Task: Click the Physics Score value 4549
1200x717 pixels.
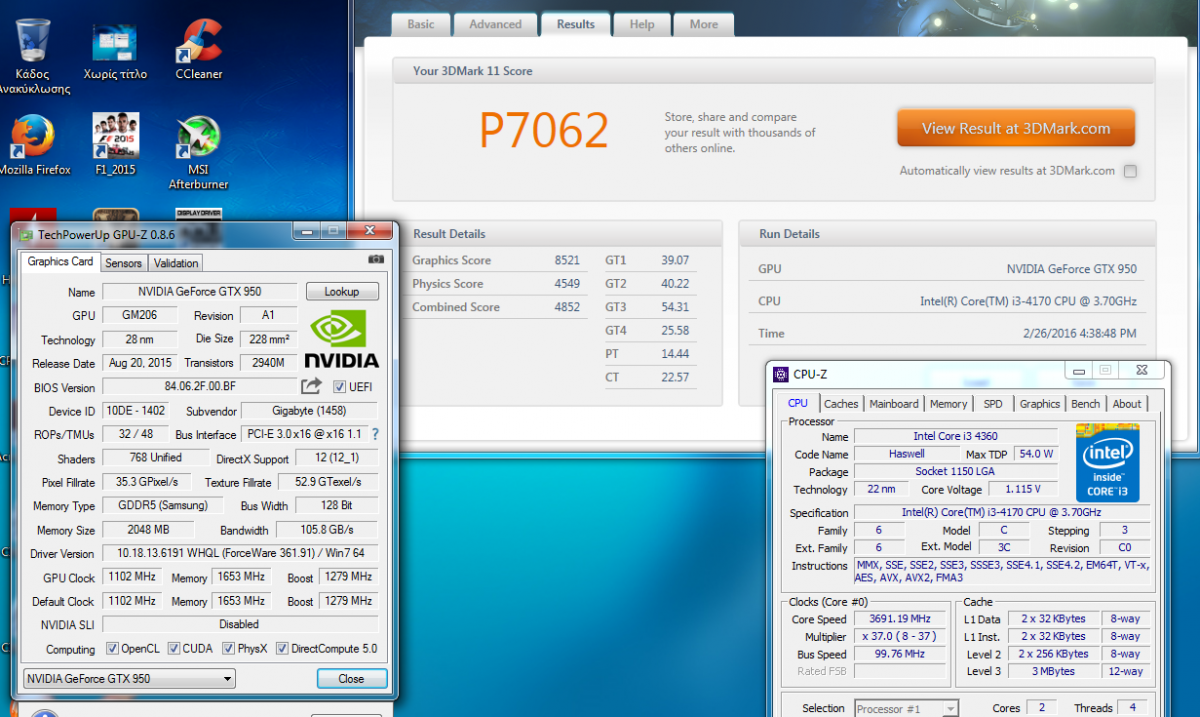Action: (567, 284)
